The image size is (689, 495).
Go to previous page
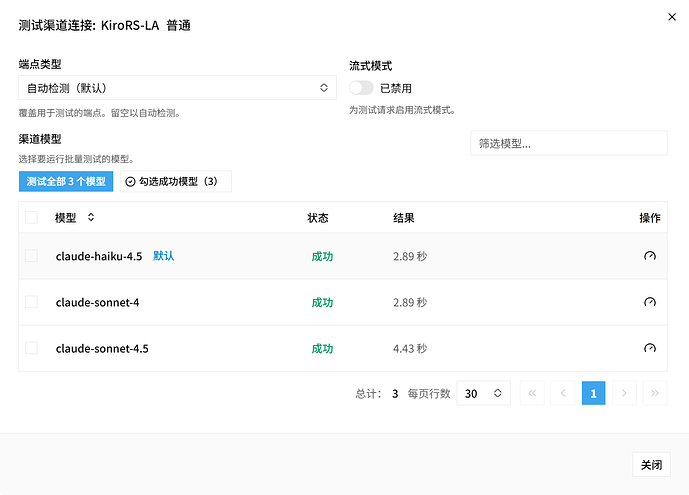[x=563, y=393]
